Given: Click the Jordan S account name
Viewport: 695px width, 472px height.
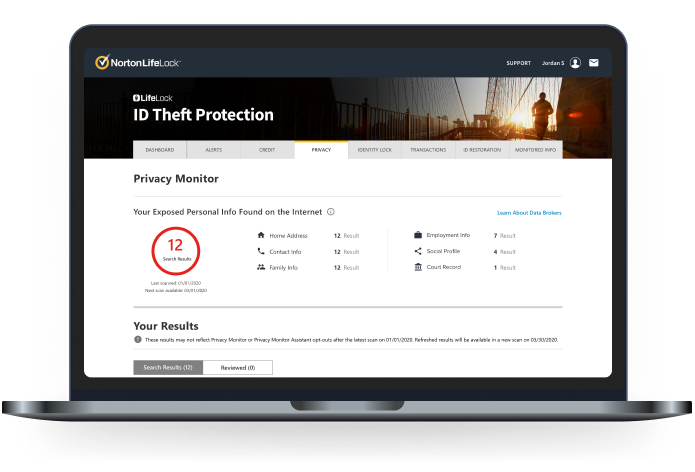Looking at the screenshot, I should click(x=553, y=63).
